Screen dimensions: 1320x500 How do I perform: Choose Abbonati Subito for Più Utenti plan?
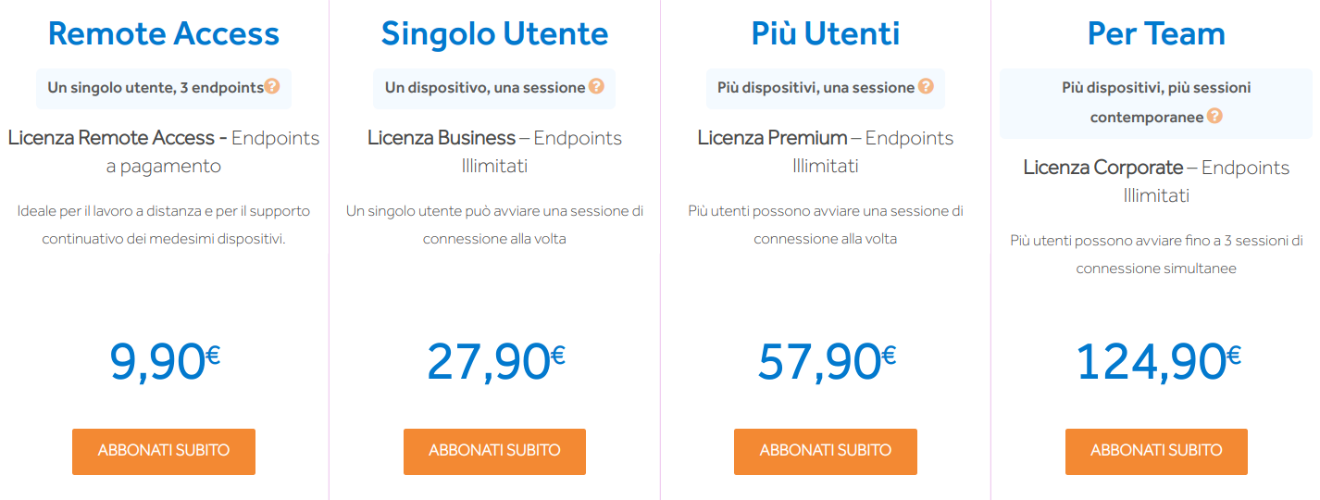coord(825,451)
